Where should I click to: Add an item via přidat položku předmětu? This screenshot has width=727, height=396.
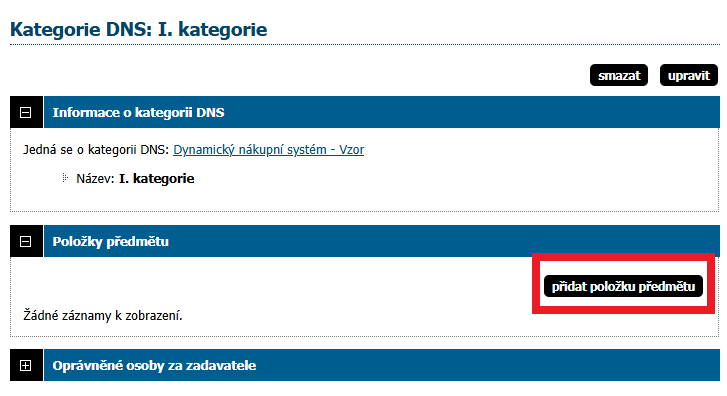click(623, 286)
